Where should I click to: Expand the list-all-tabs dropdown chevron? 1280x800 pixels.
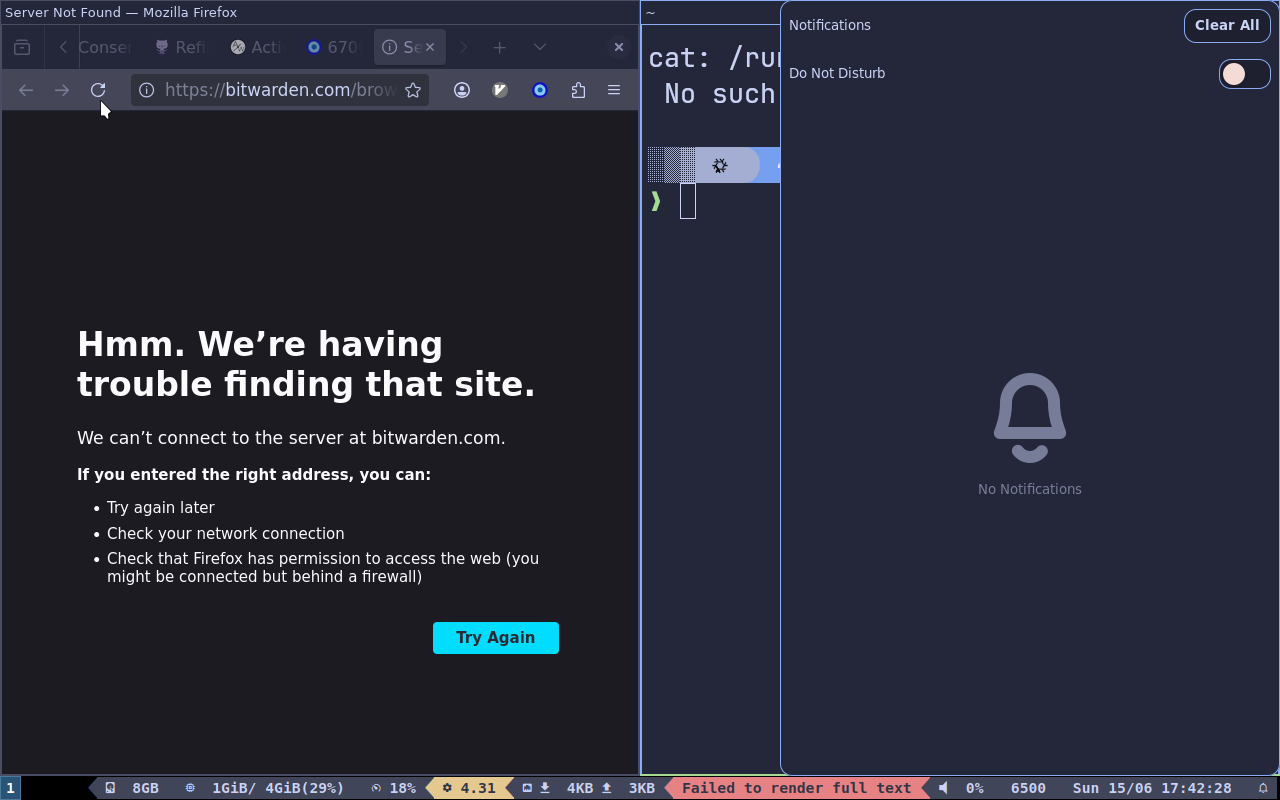[540, 47]
